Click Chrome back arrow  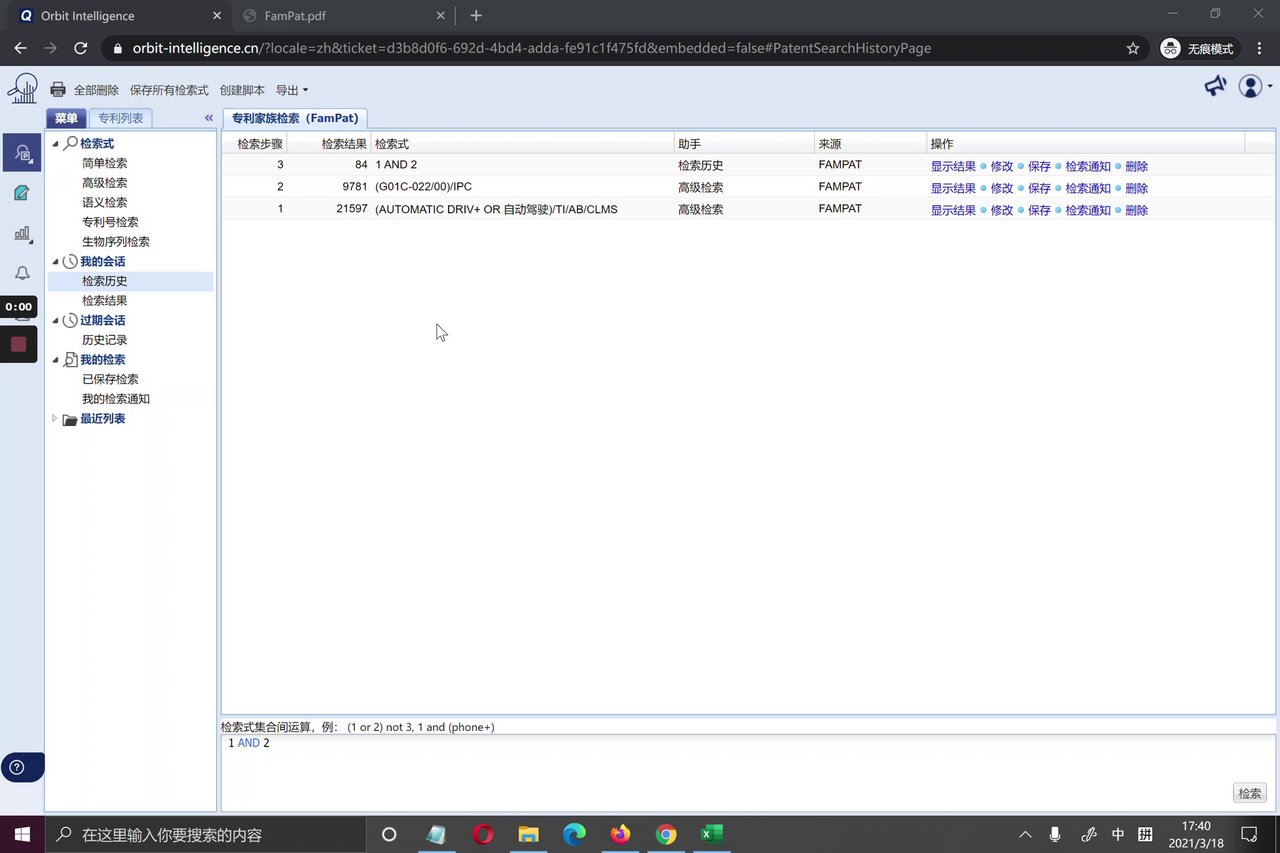(20, 48)
